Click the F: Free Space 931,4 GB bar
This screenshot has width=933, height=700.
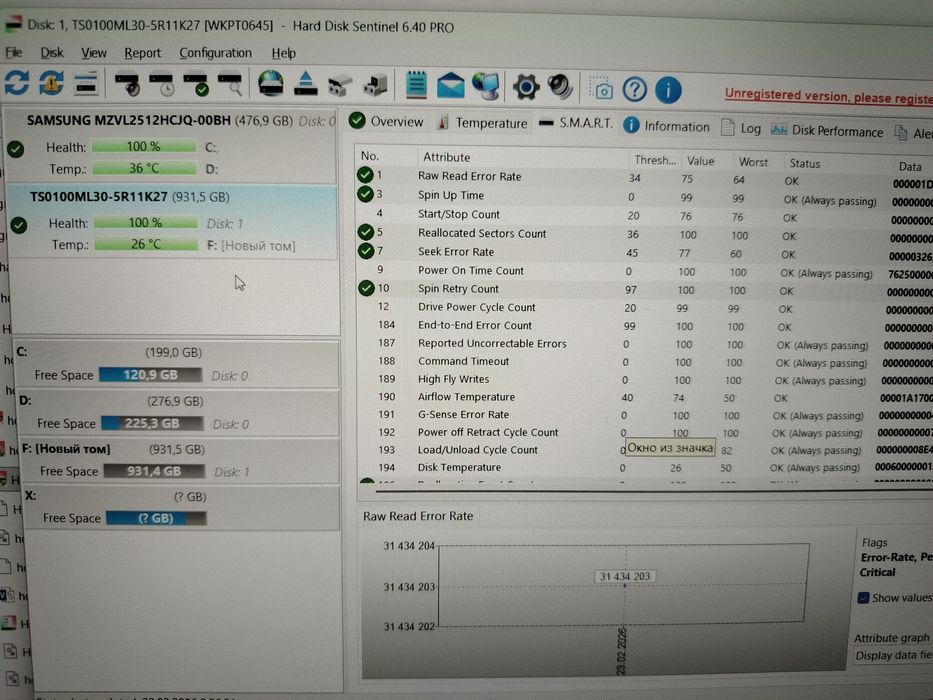coord(154,471)
